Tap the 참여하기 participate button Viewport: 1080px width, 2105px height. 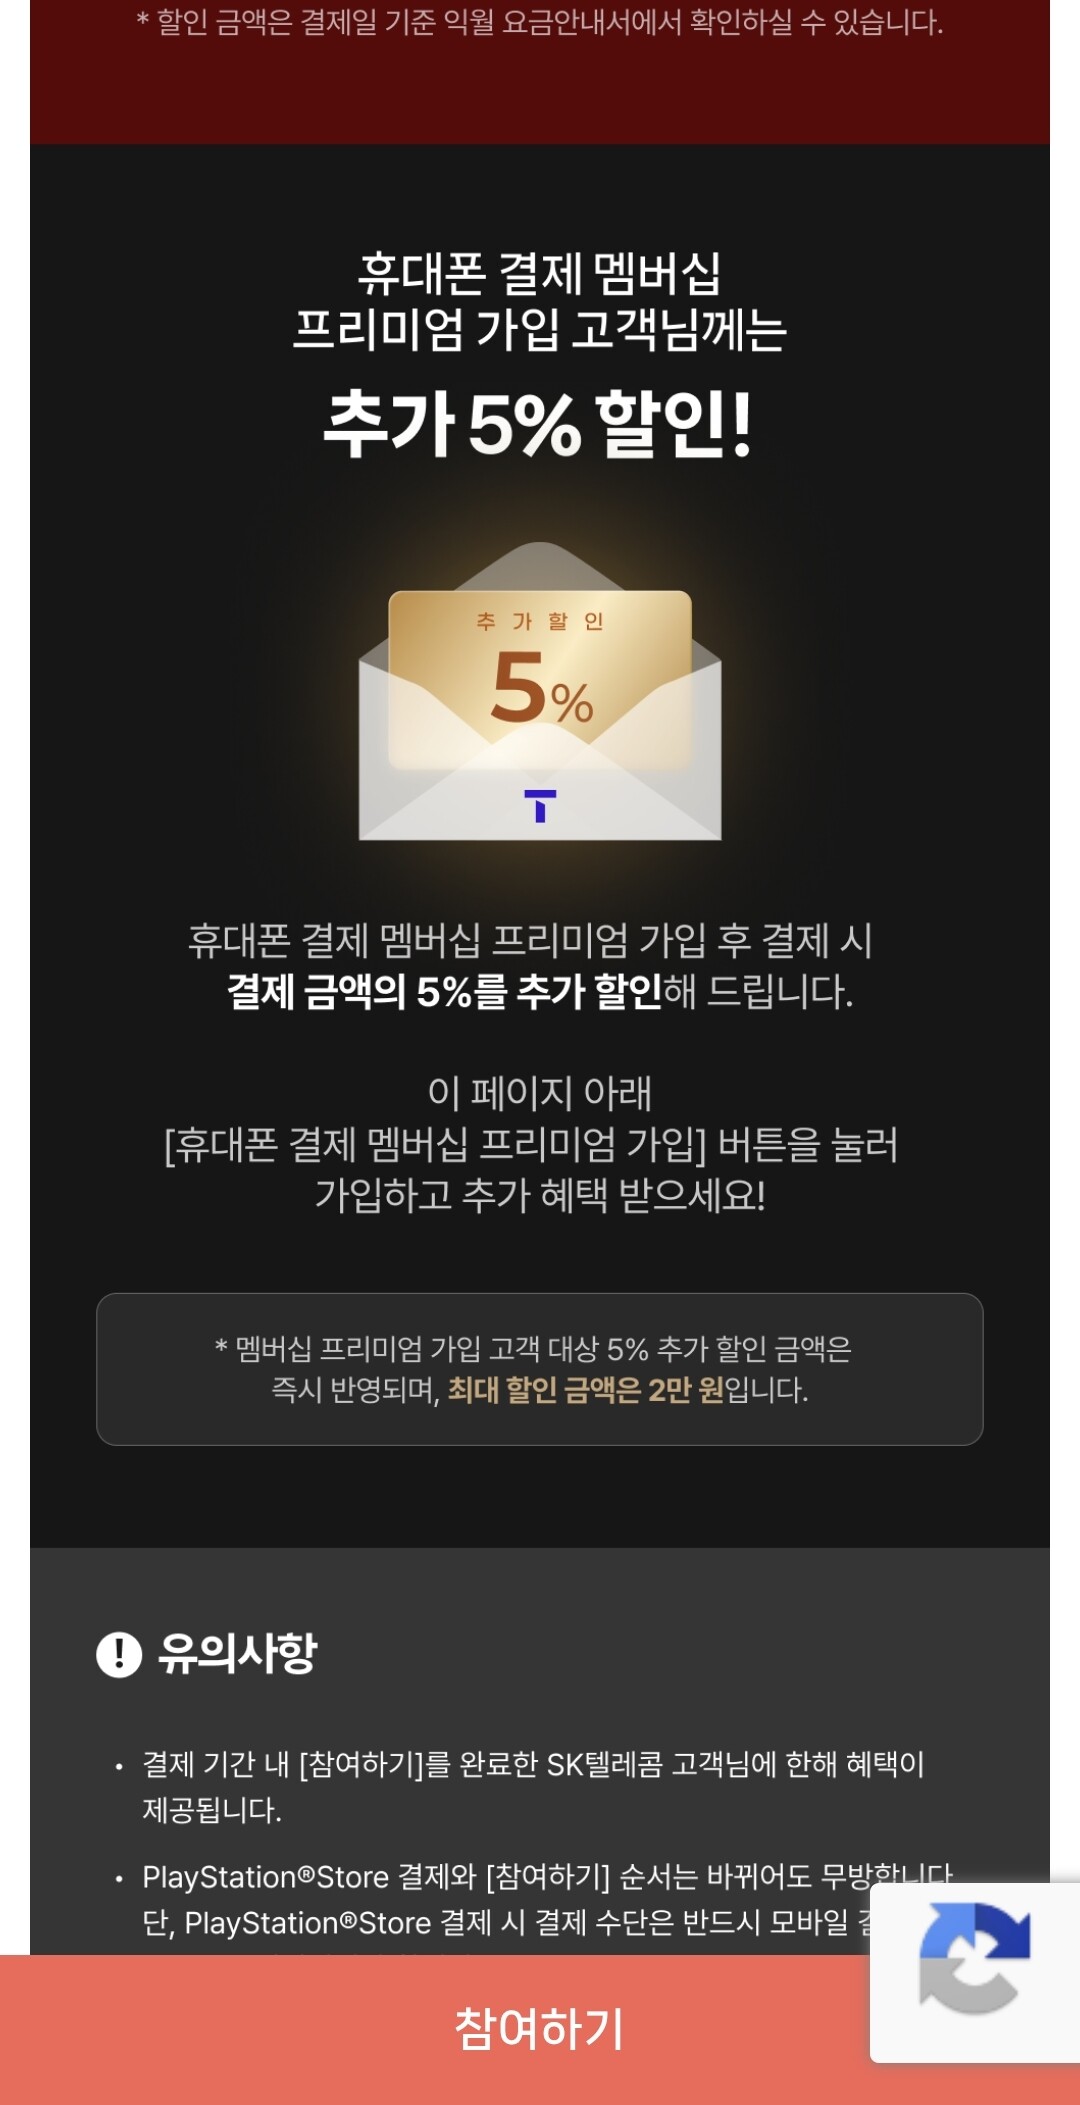coord(539,2029)
